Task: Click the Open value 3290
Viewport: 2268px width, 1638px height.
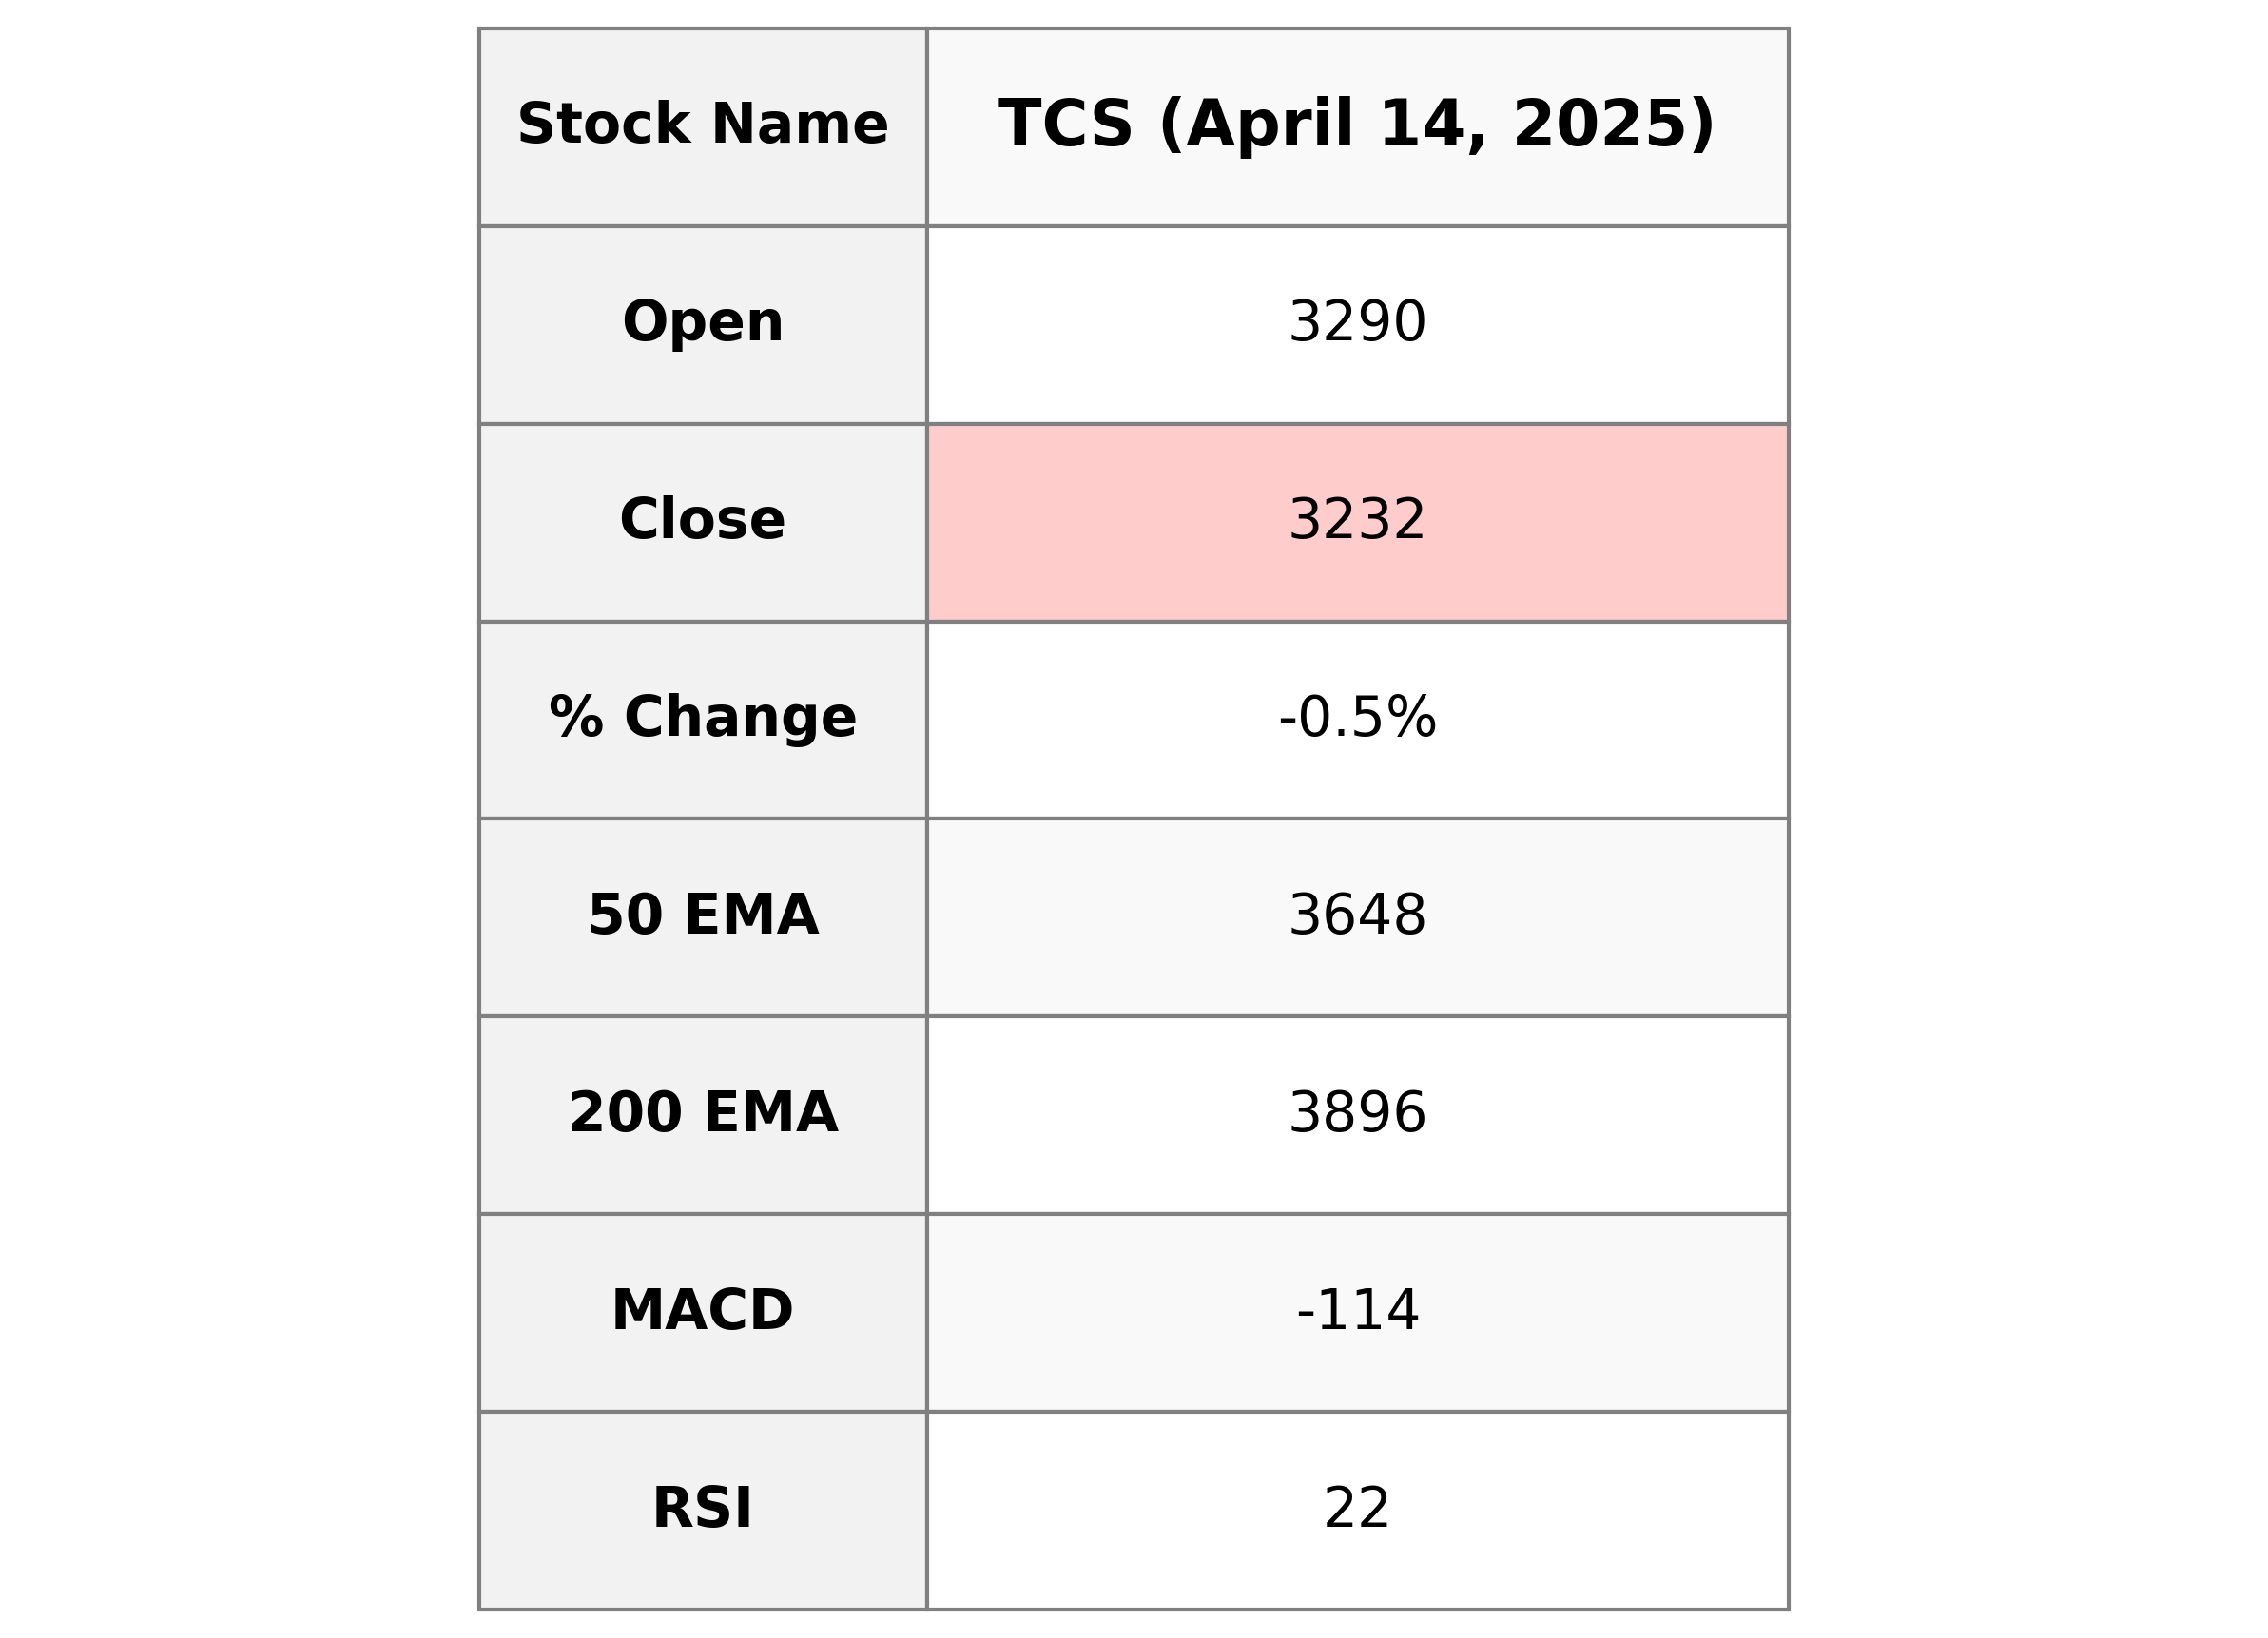Action: click(x=1356, y=323)
